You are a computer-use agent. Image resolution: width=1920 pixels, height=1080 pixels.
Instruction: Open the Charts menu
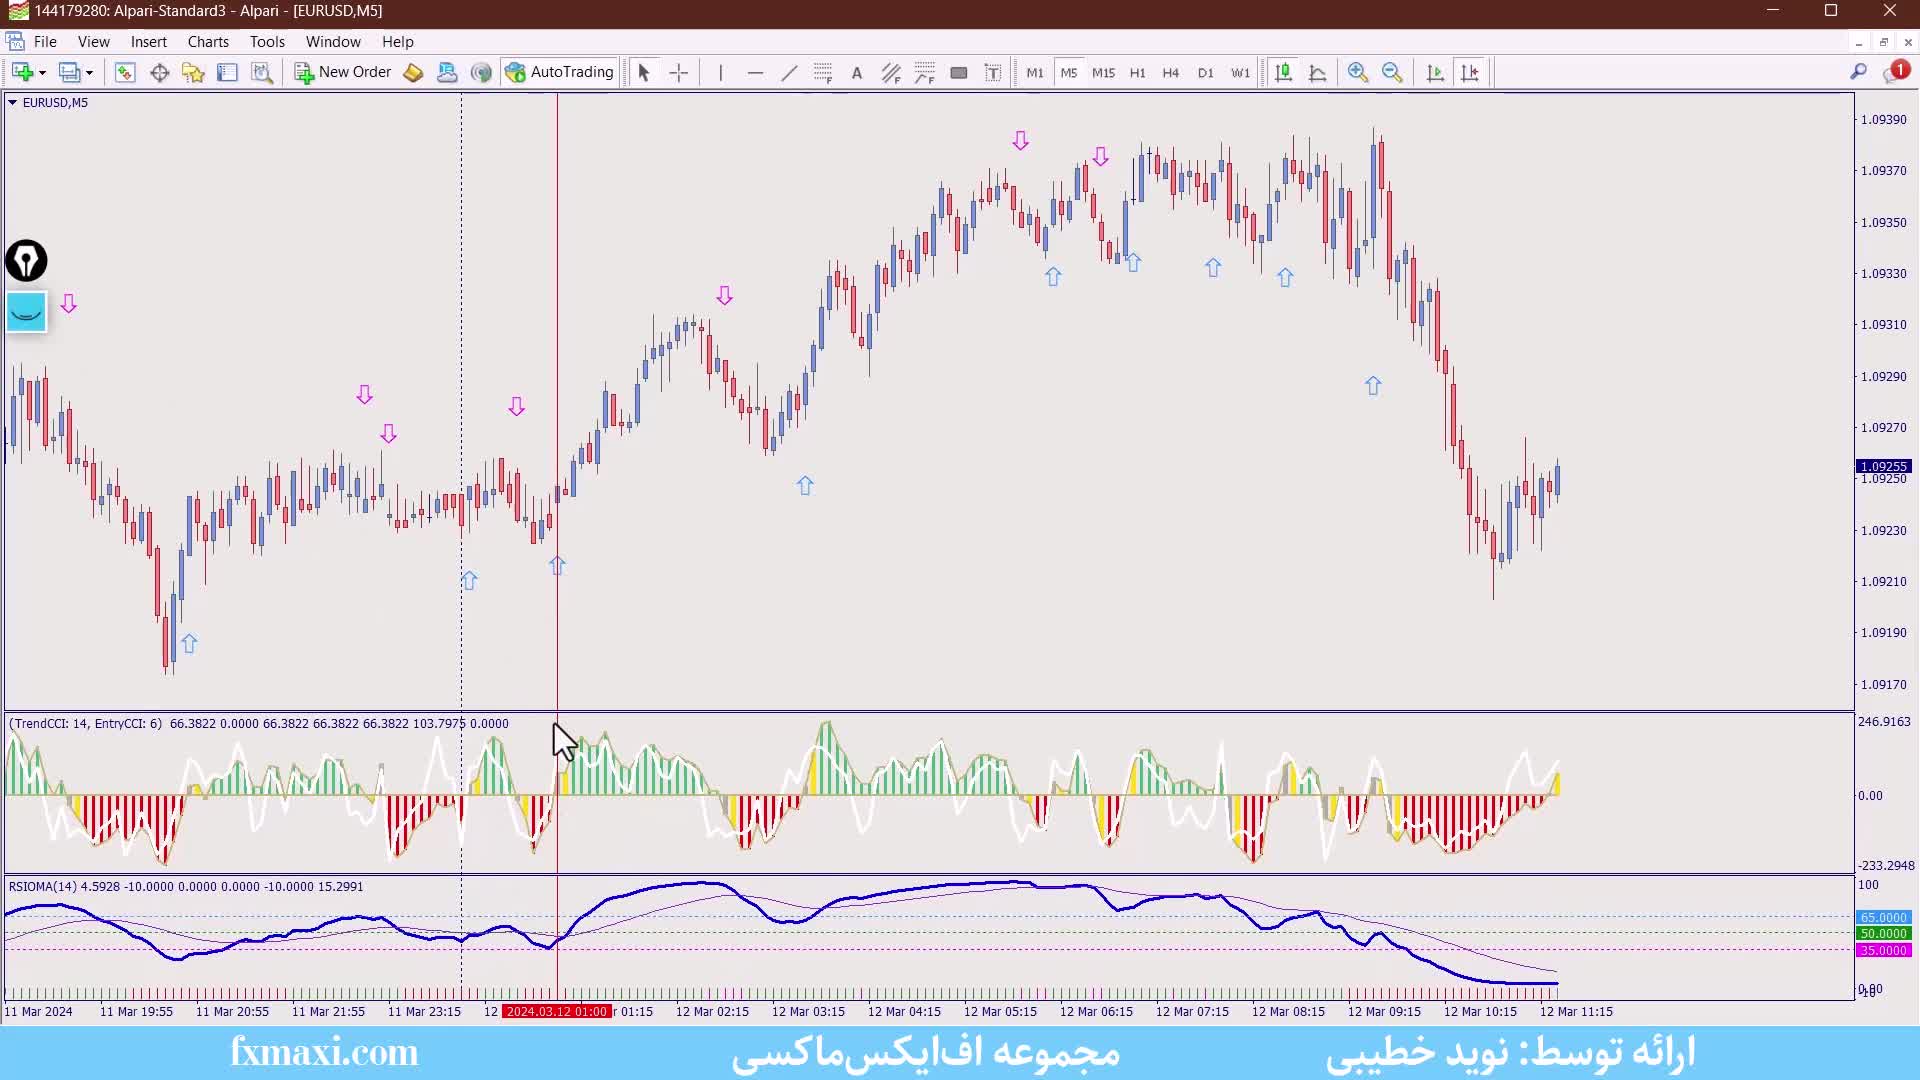tap(208, 42)
